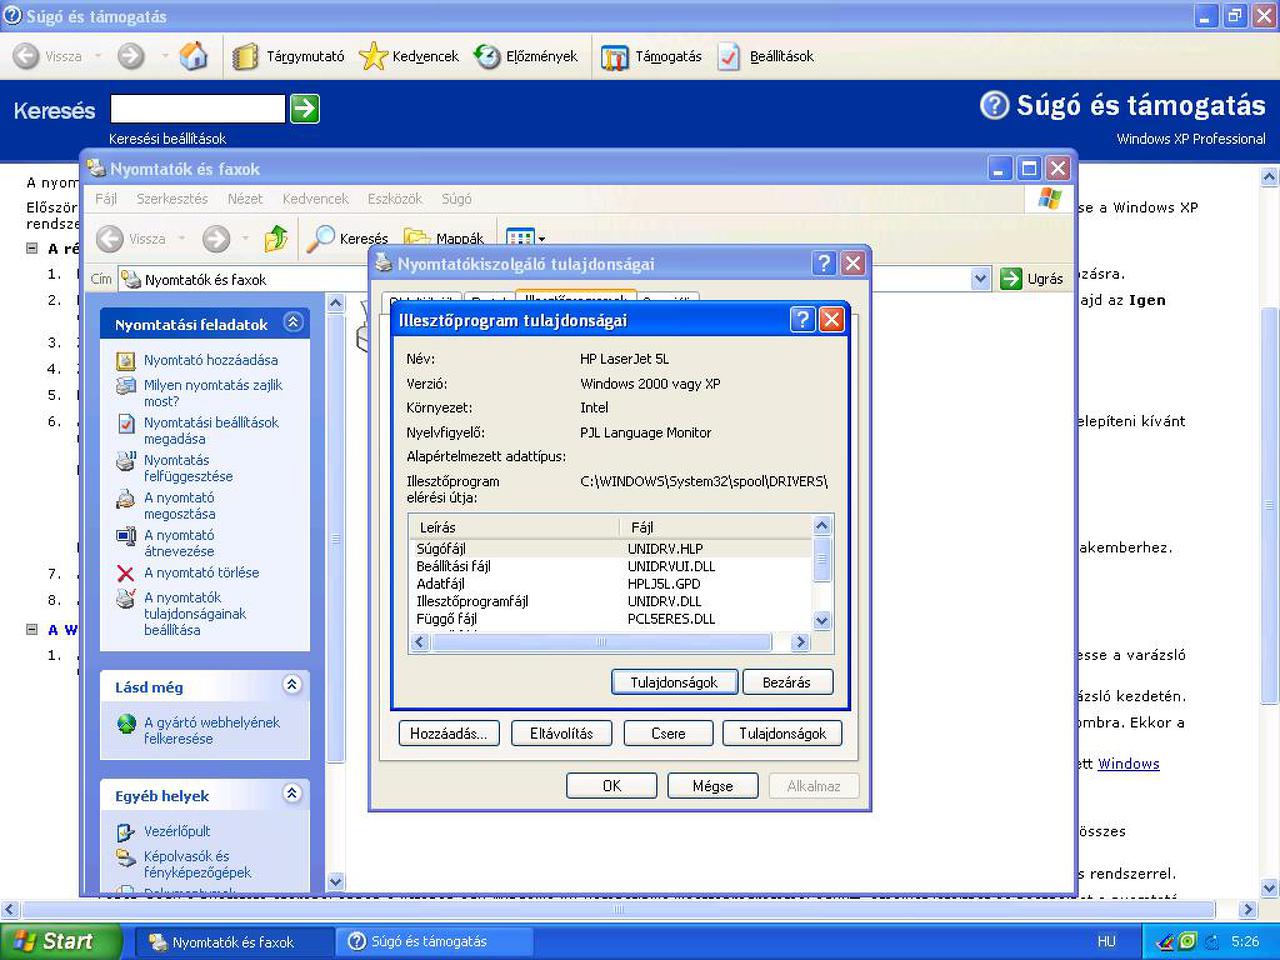The width and height of the screenshot is (1280, 960).
Task: Click the clock showing 5:26
Action: (1245, 942)
